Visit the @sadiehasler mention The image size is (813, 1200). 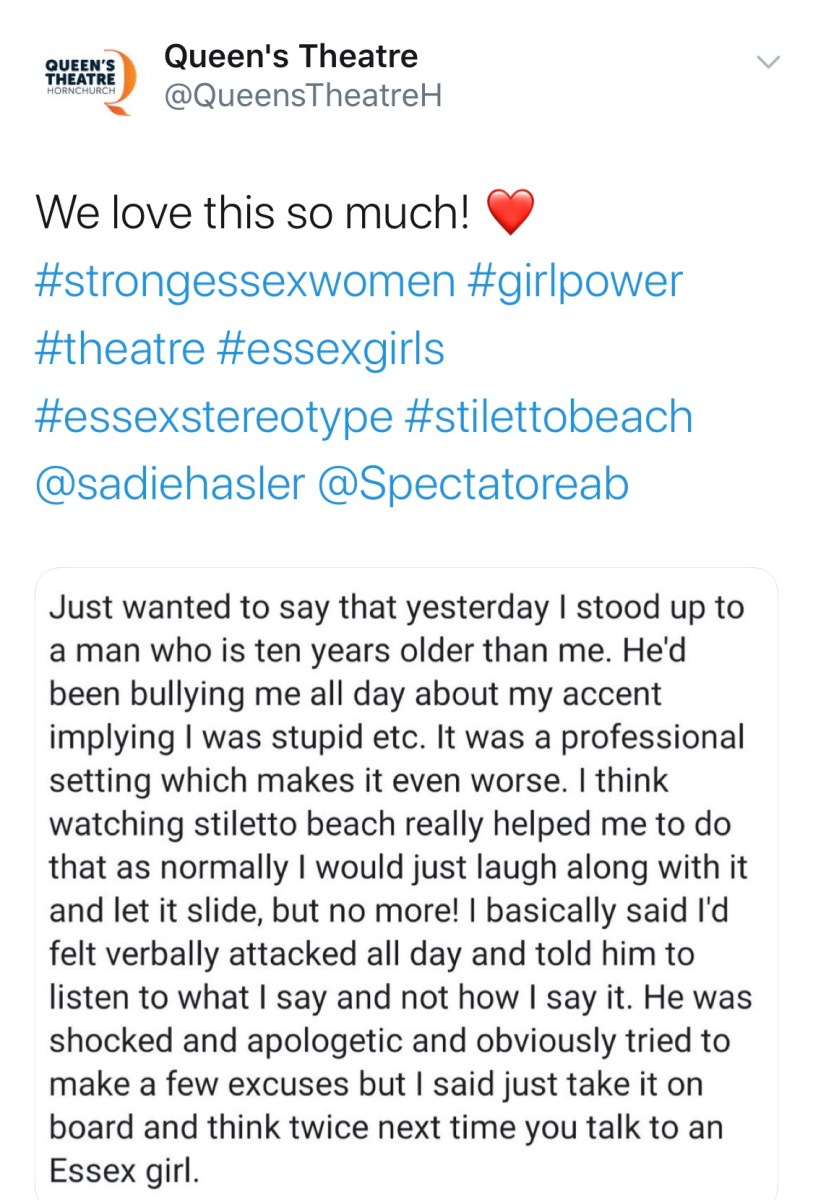point(169,484)
